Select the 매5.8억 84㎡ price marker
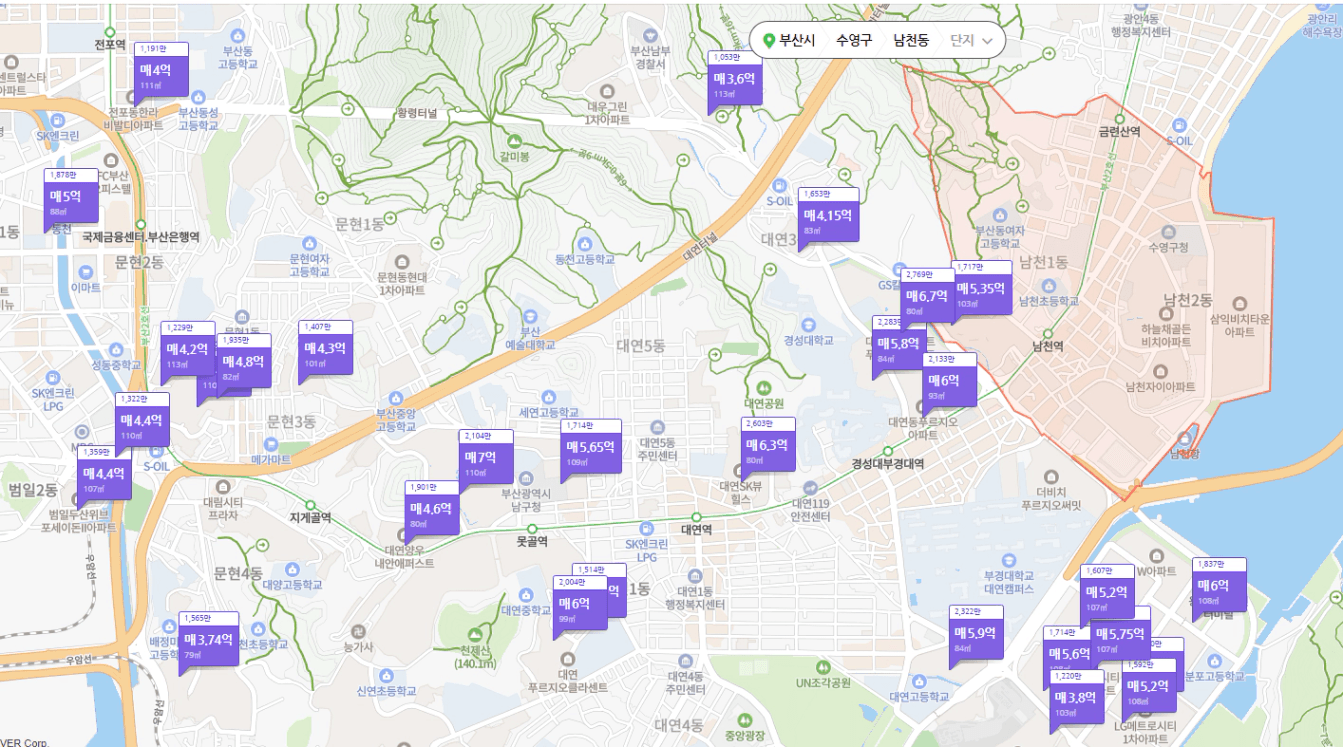This screenshot has width=1343, height=747. coord(897,347)
